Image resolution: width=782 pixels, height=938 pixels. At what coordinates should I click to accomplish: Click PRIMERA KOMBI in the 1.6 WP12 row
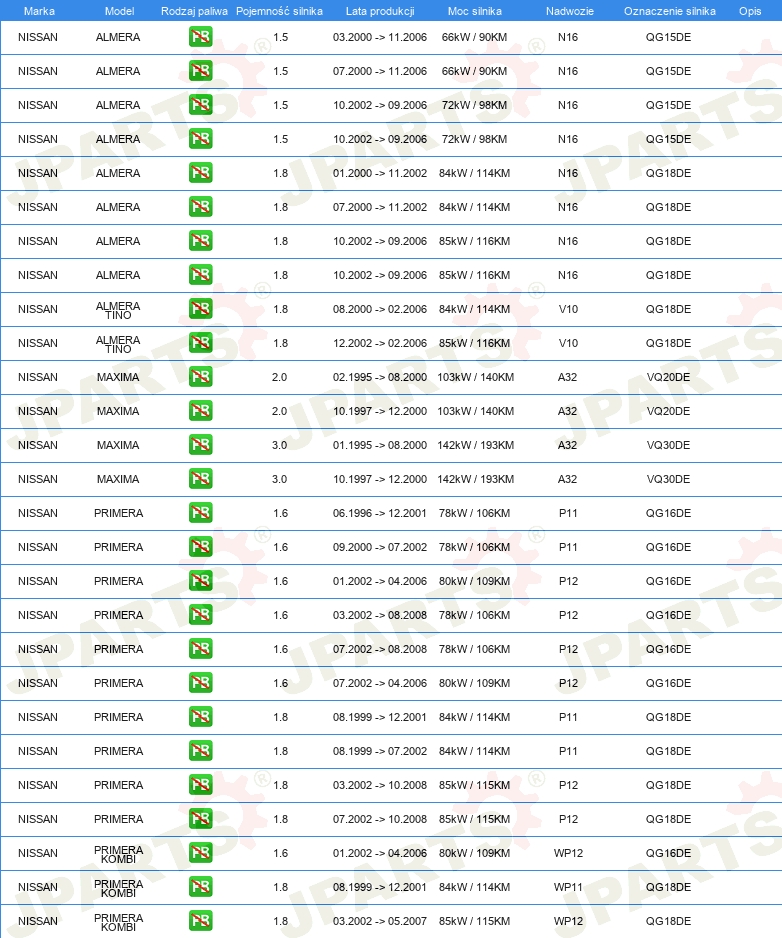(118, 854)
